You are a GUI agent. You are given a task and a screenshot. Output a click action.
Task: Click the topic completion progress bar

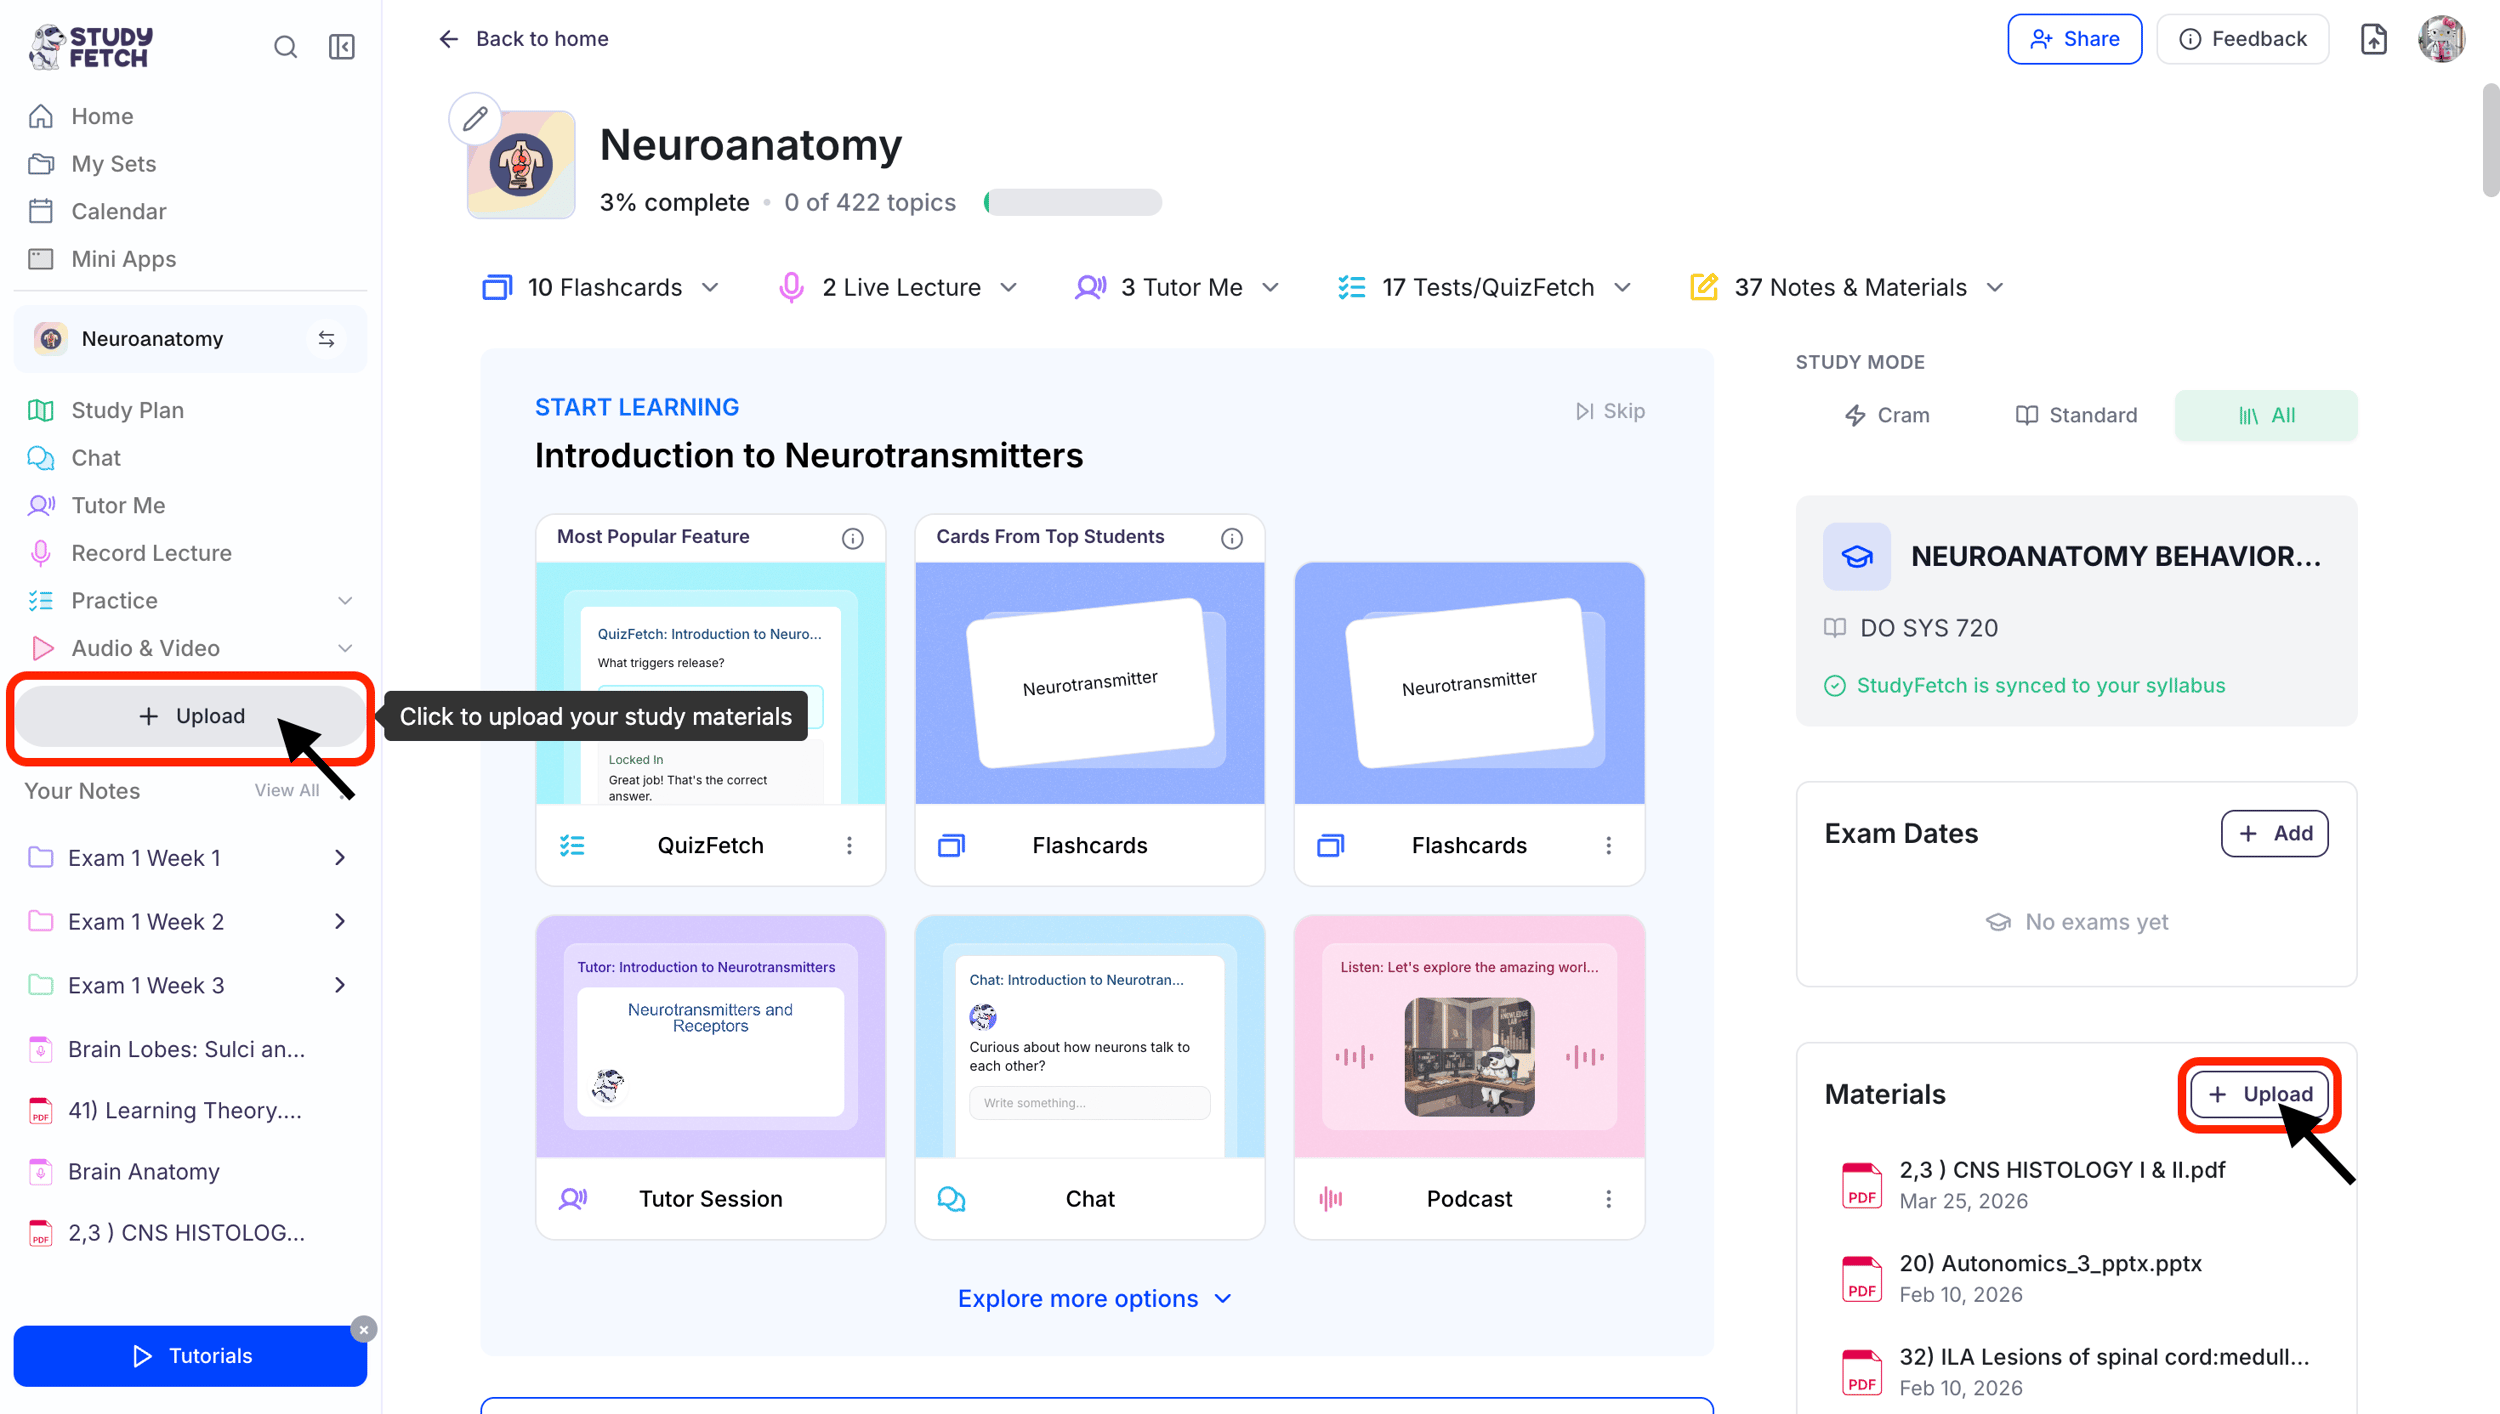pyautogui.click(x=1072, y=203)
